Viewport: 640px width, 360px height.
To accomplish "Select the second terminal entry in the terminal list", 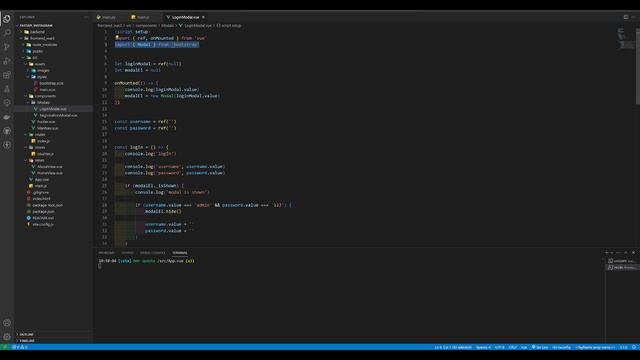I will click(622, 267).
